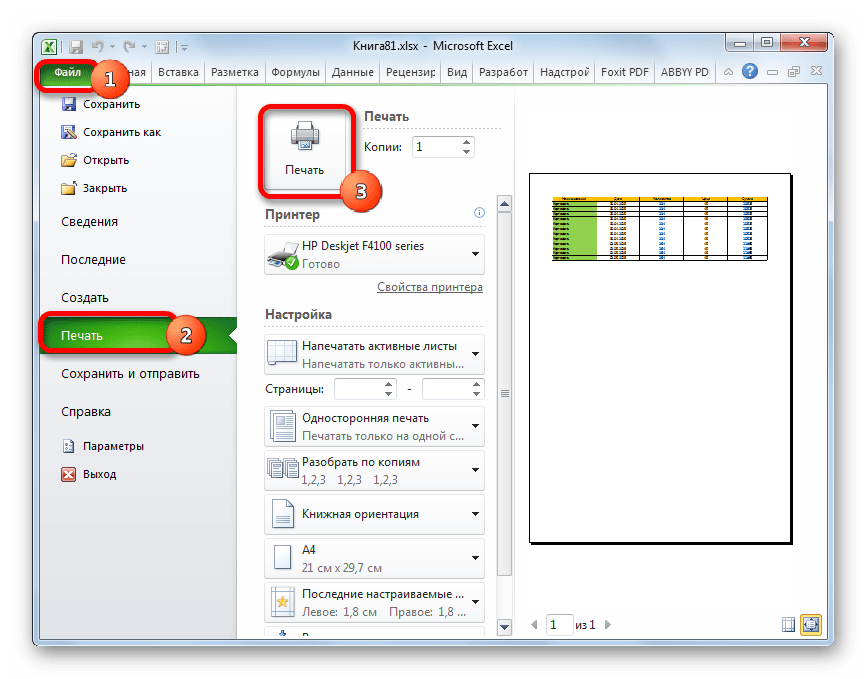
Task: Click the Undo arrow in quick access toolbar
Action: click(98, 47)
